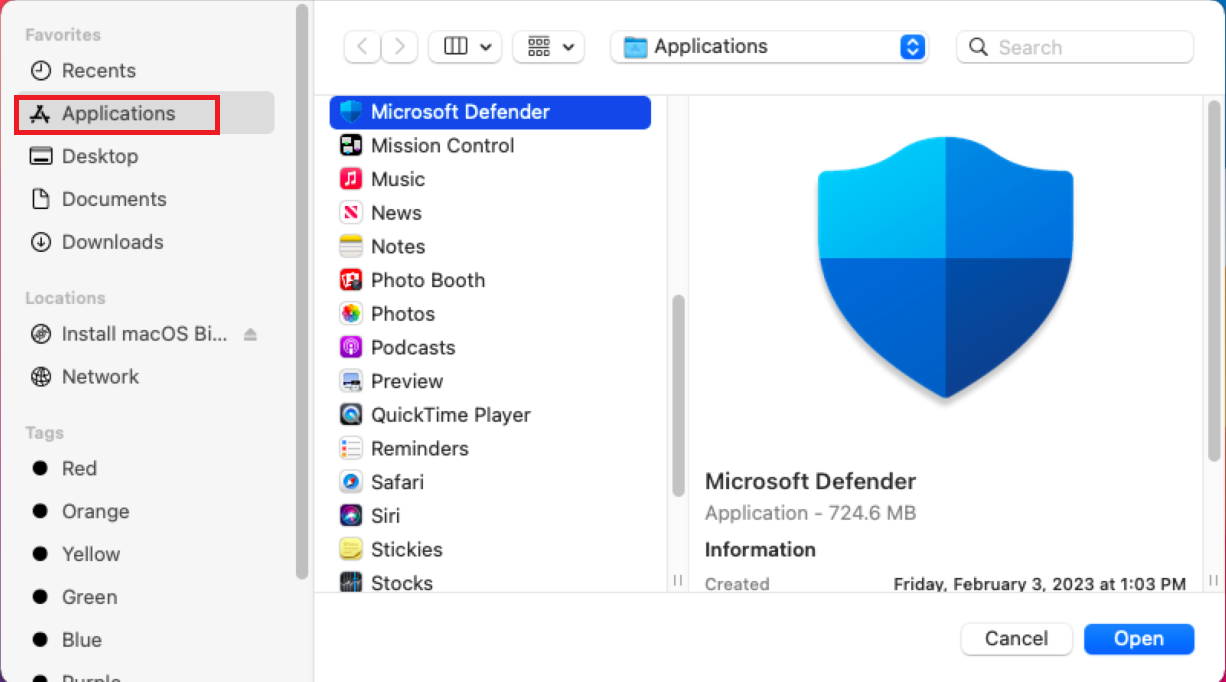Click the Network globe icon in sidebar
The width and height of the screenshot is (1226, 682).
[40, 377]
